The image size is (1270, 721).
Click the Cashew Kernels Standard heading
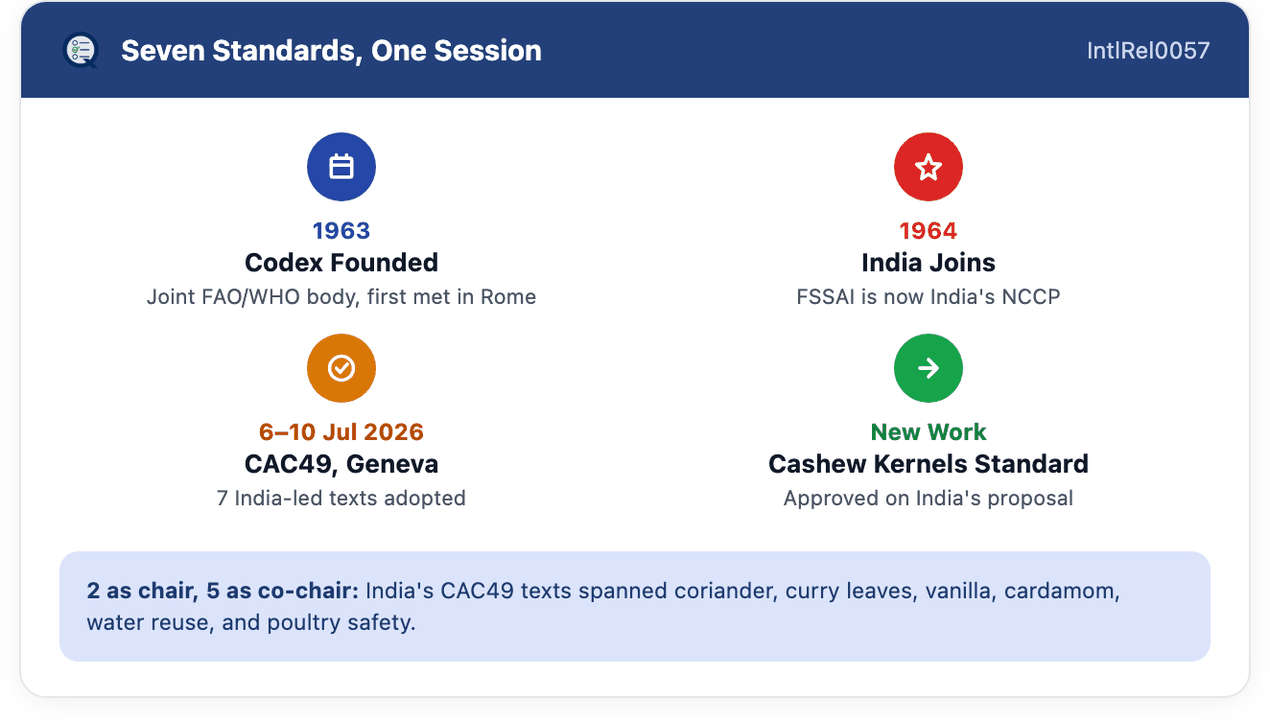pyautogui.click(x=928, y=465)
